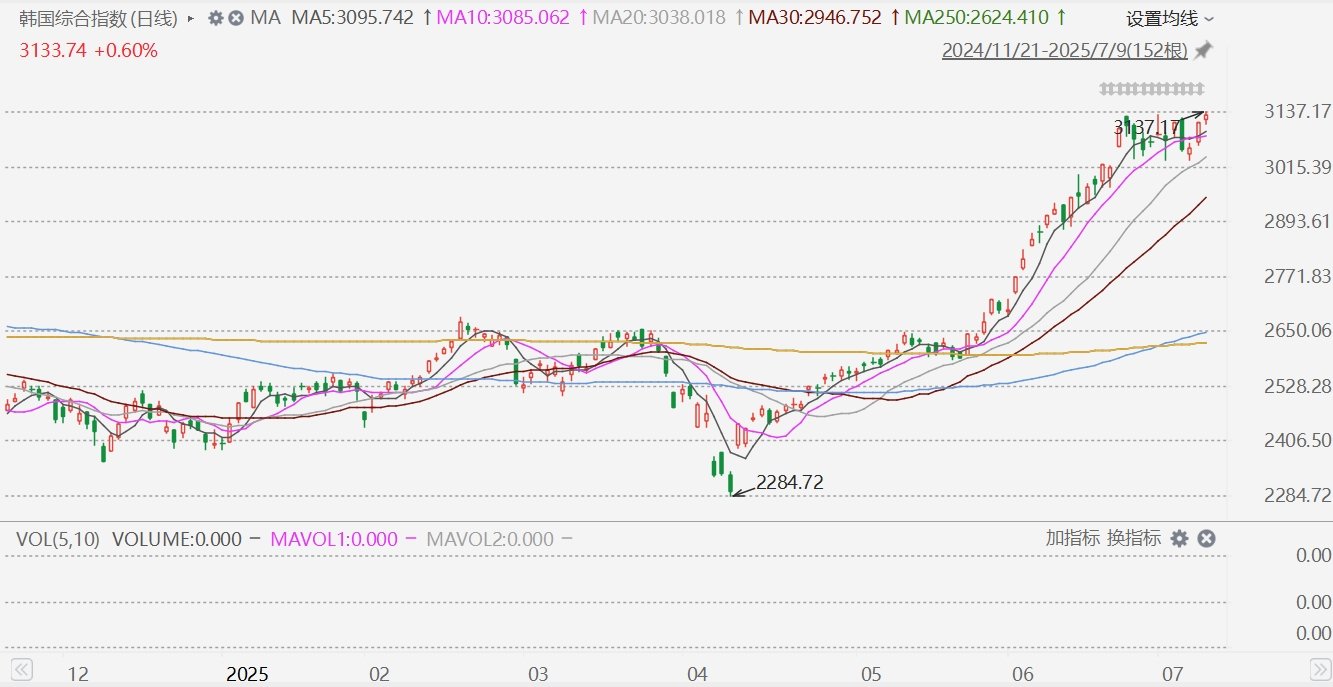
Task: Expand the 设置均线 dropdown
Action: point(1170,18)
